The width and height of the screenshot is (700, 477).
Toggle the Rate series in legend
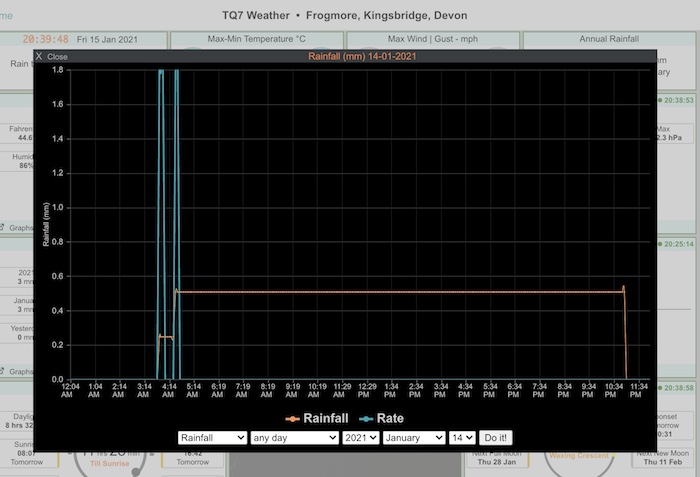pyautogui.click(x=381, y=418)
